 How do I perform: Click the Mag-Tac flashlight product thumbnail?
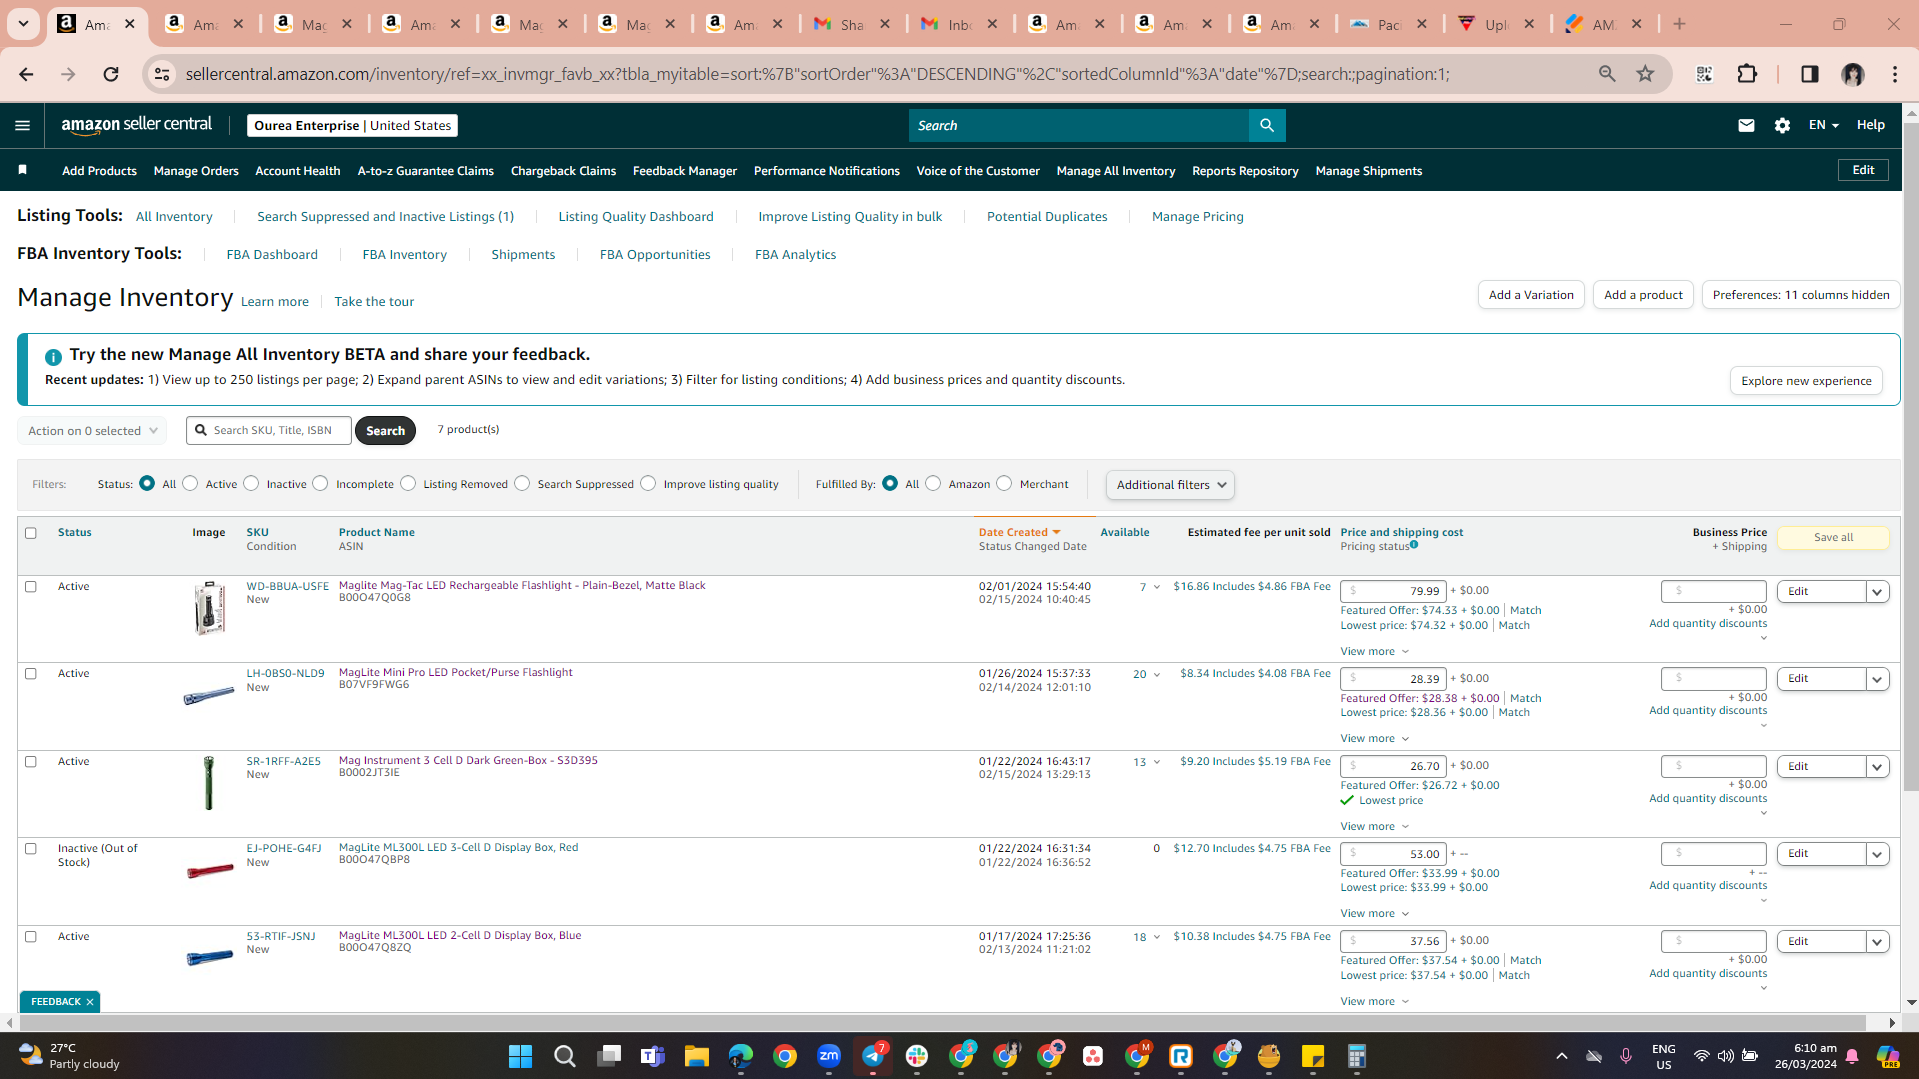tap(209, 608)
